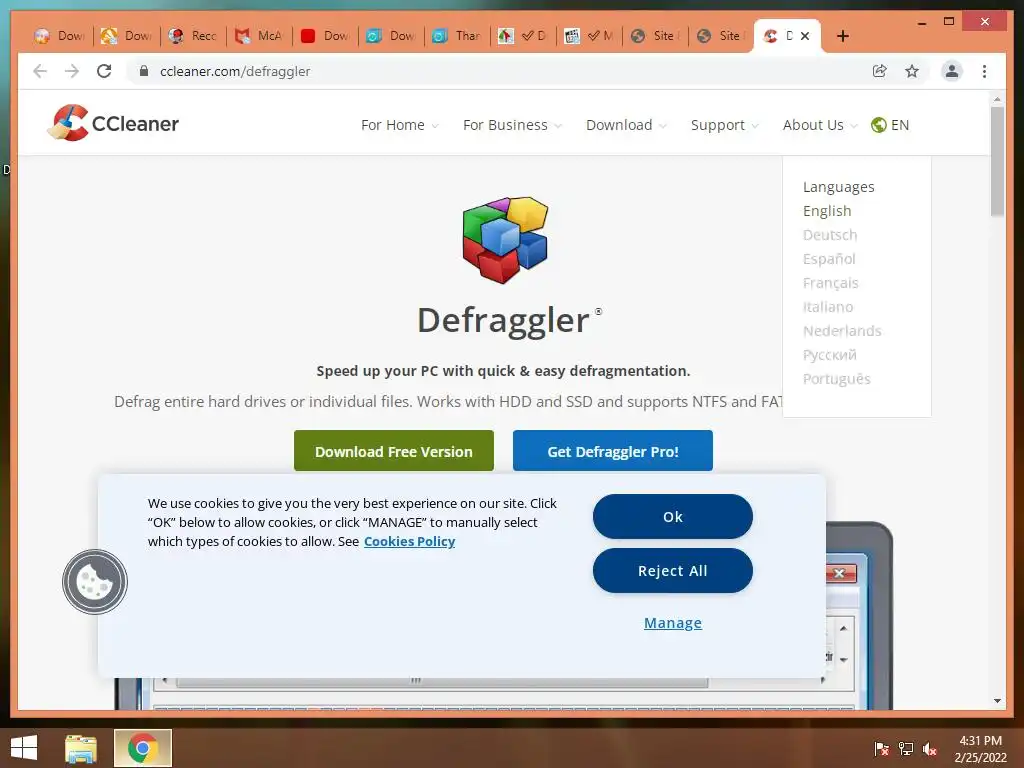Expand the About Us menu
This screenshot has height=768, width=1024.
[x=820, y=125]
